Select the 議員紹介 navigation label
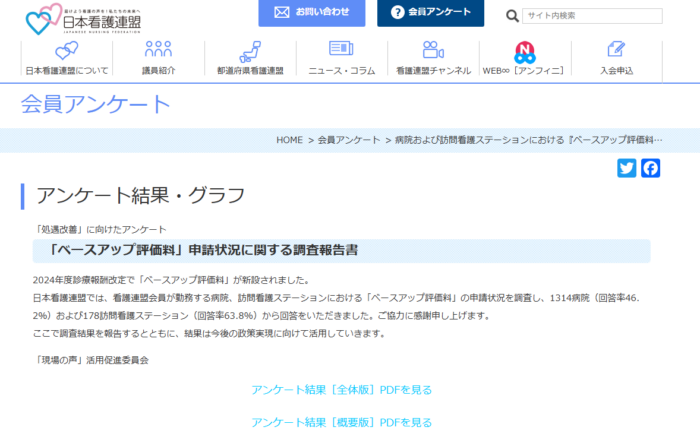This screenshot has width=700, height=443. click(158, 71)
